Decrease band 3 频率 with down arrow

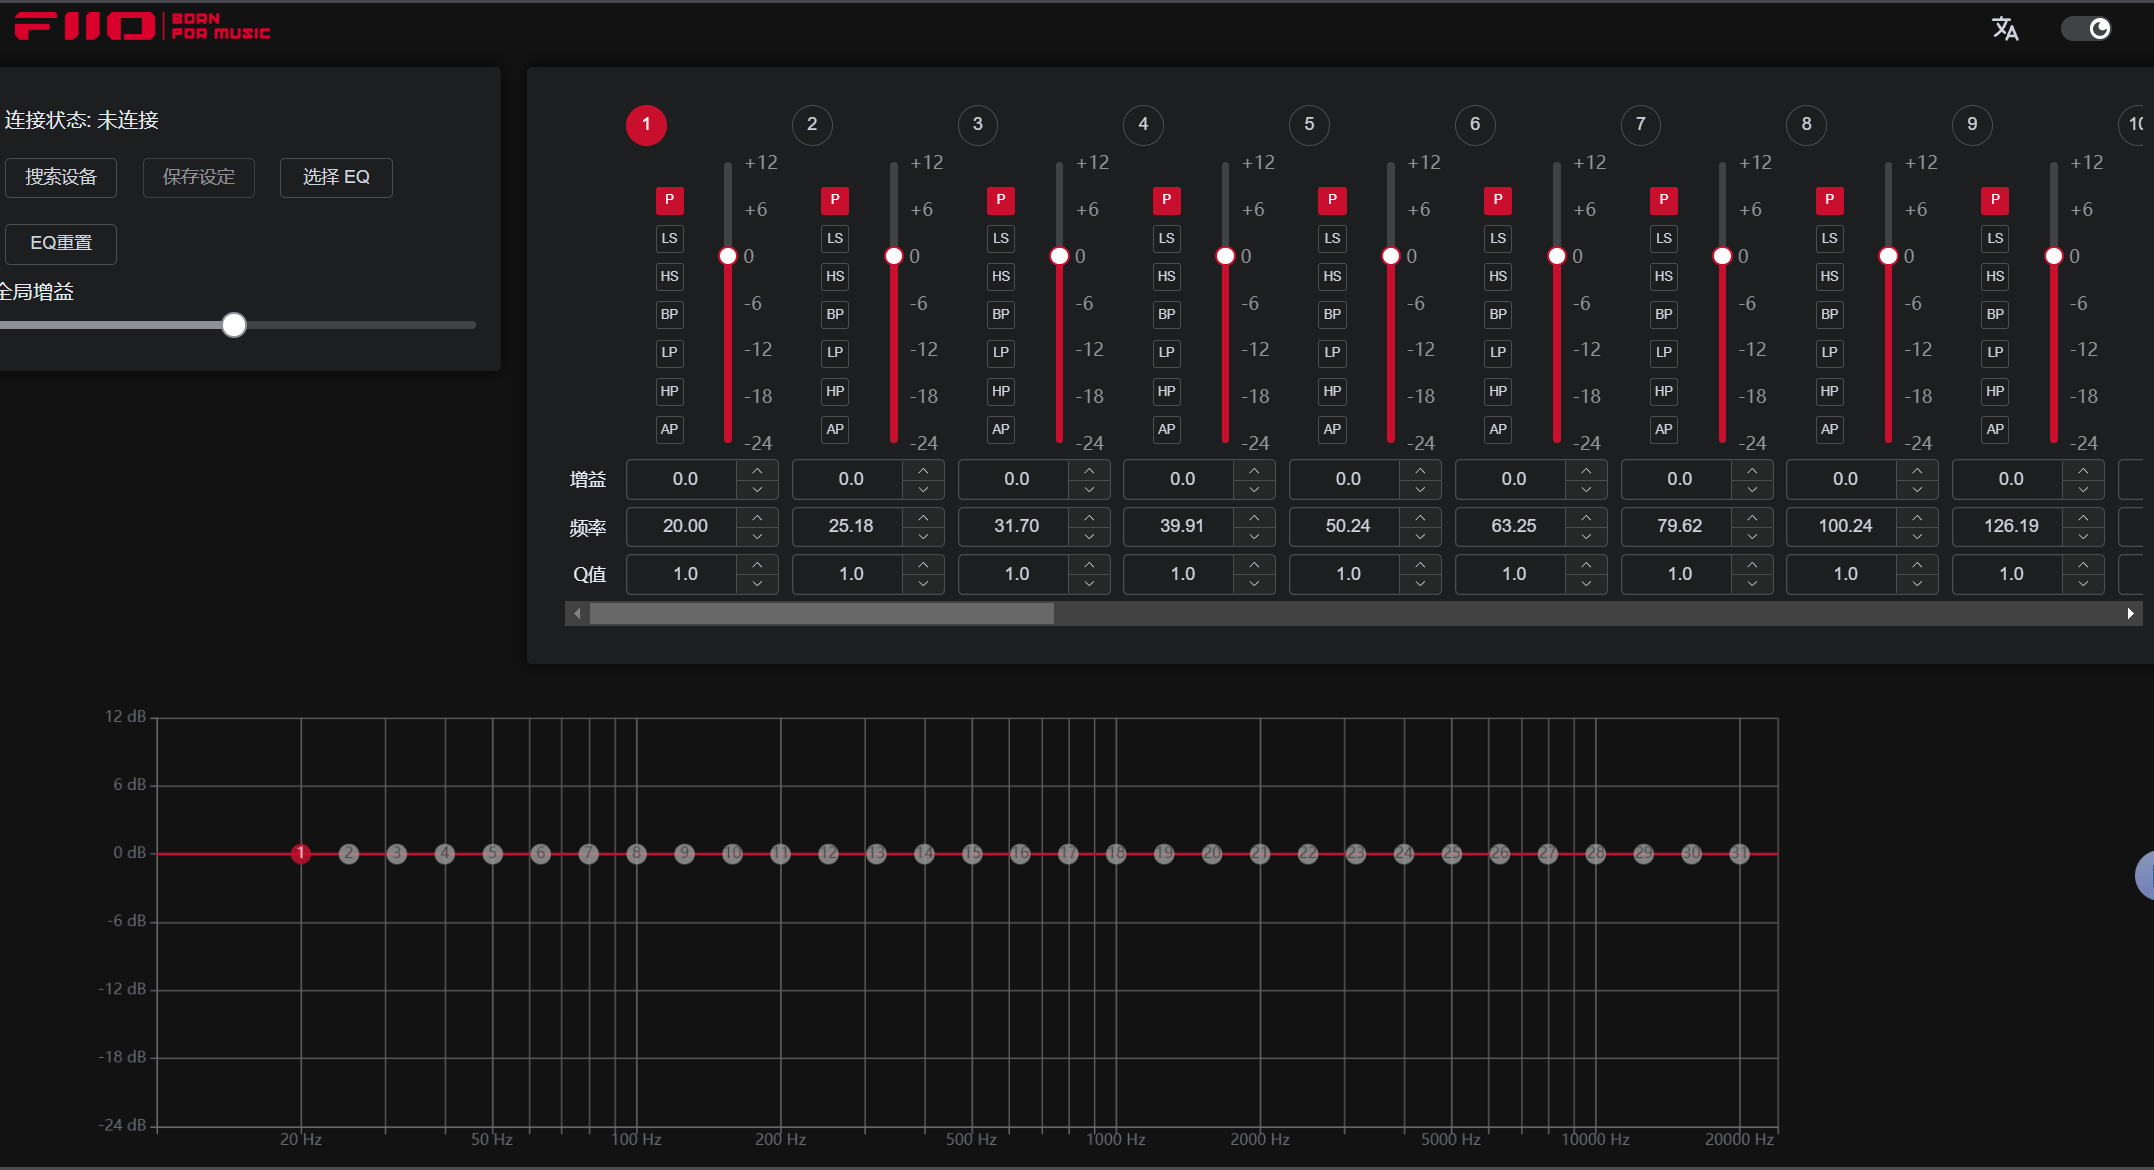[1089, 536]
